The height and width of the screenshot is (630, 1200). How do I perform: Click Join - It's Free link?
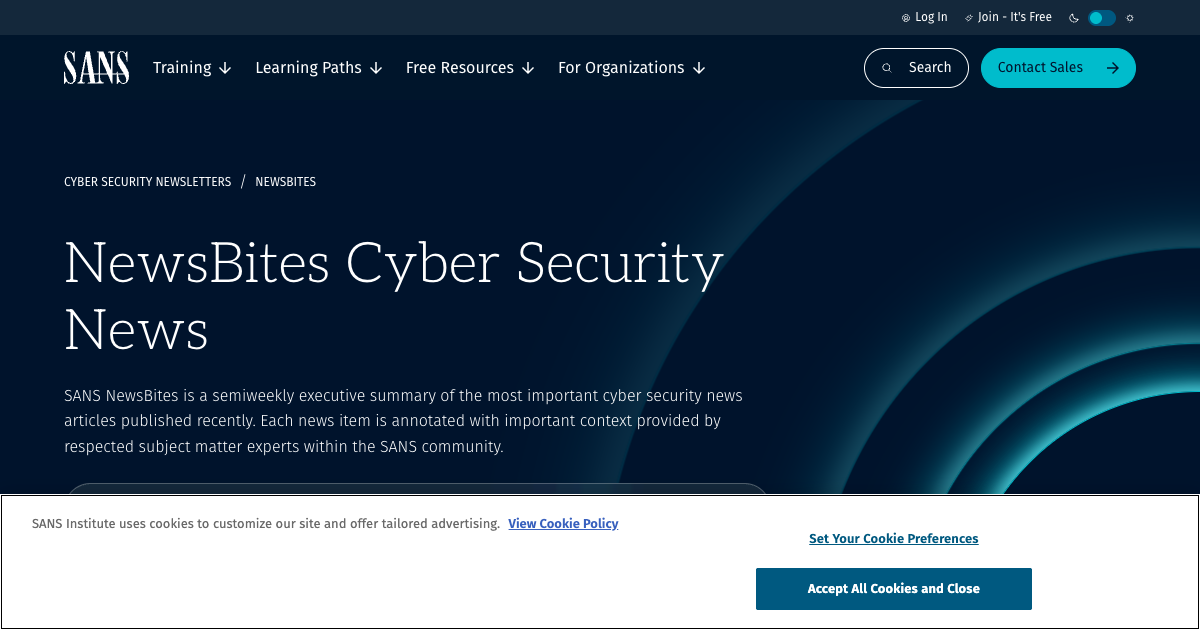pos(1015,18)
